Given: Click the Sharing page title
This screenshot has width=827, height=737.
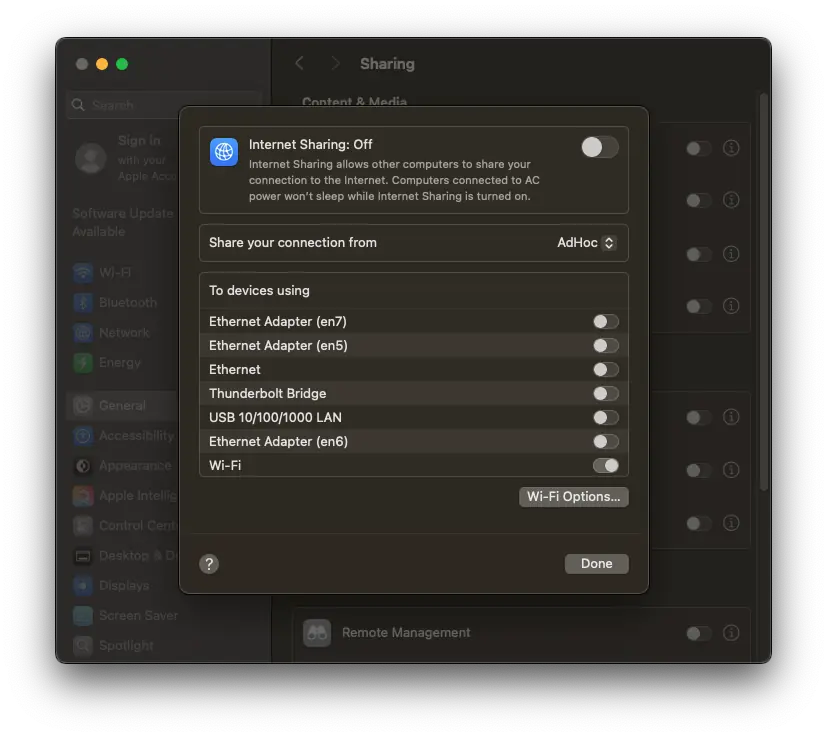Looking at the screenshot, I should click(387, 64).
